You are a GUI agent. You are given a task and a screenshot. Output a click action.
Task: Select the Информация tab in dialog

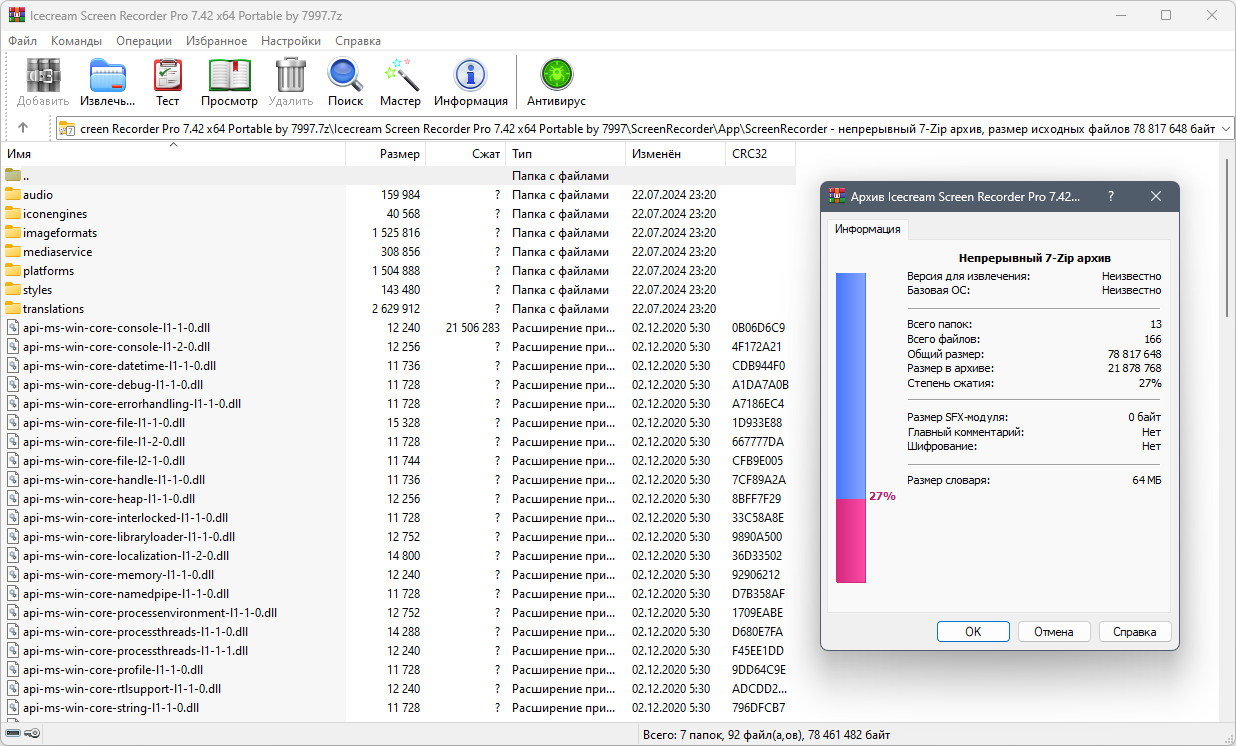pyautogui.click(x=868, y=229)
